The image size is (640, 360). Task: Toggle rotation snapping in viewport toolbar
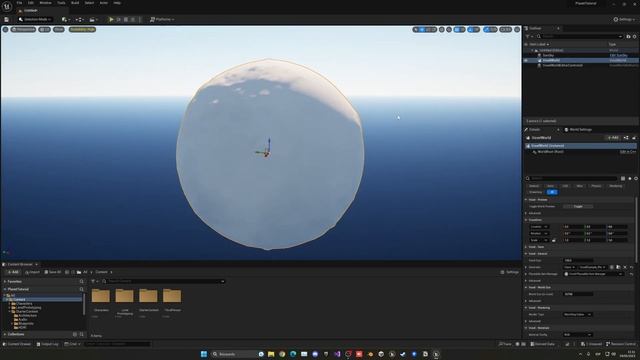coord(470,29)
